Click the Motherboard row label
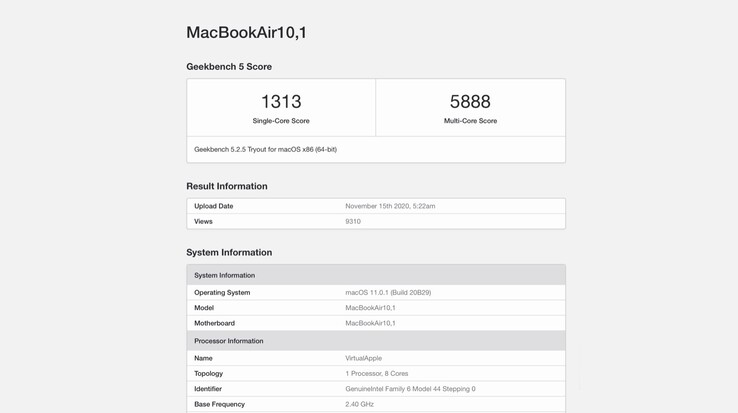The image size is (738, 413). [x=214, y=323]
